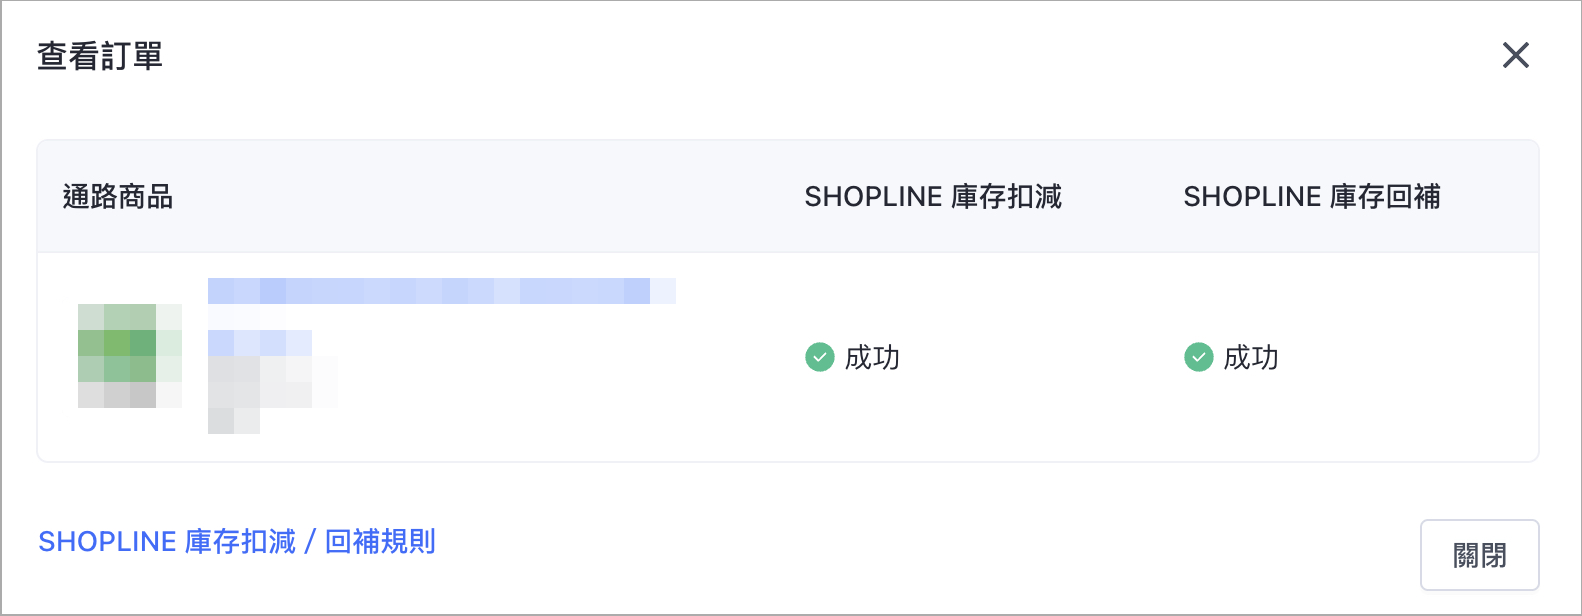This screenshot has height=616, width=1582.
Task: Click the word 回補規則 in the bottom link
Action: 381,541
